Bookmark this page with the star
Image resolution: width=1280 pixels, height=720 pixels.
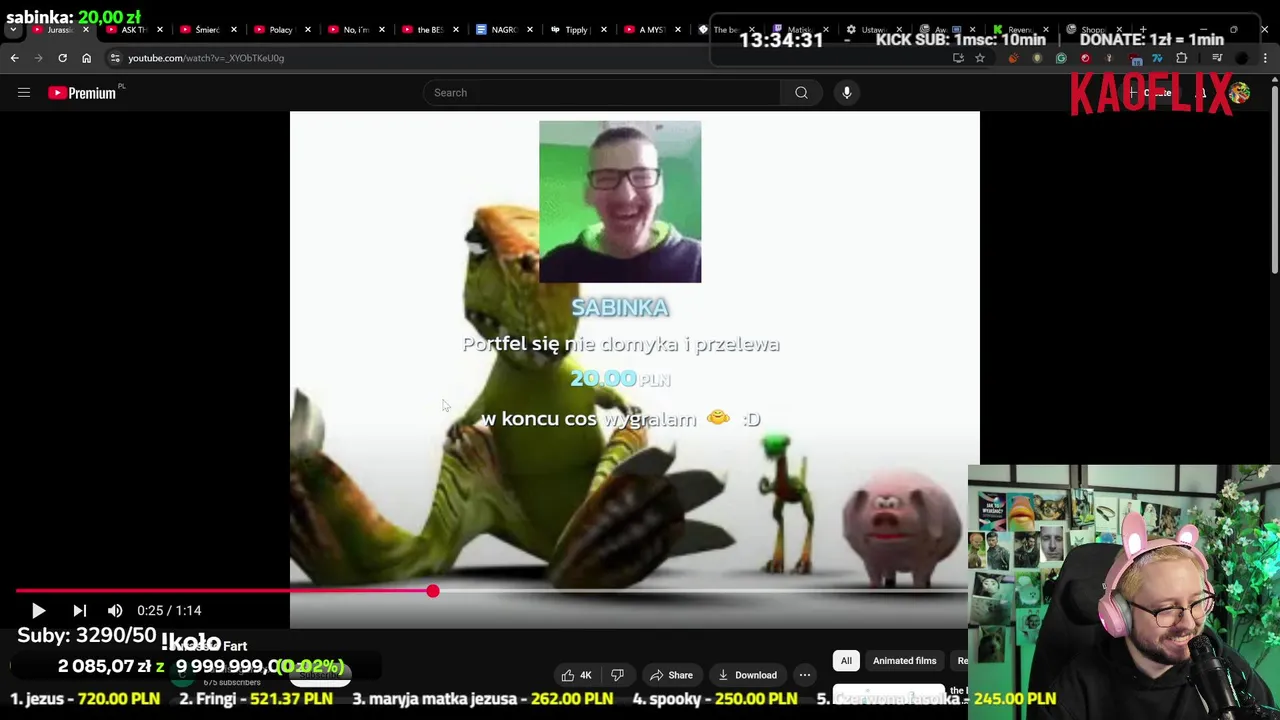pyautogui.click(x=980, y=58)
